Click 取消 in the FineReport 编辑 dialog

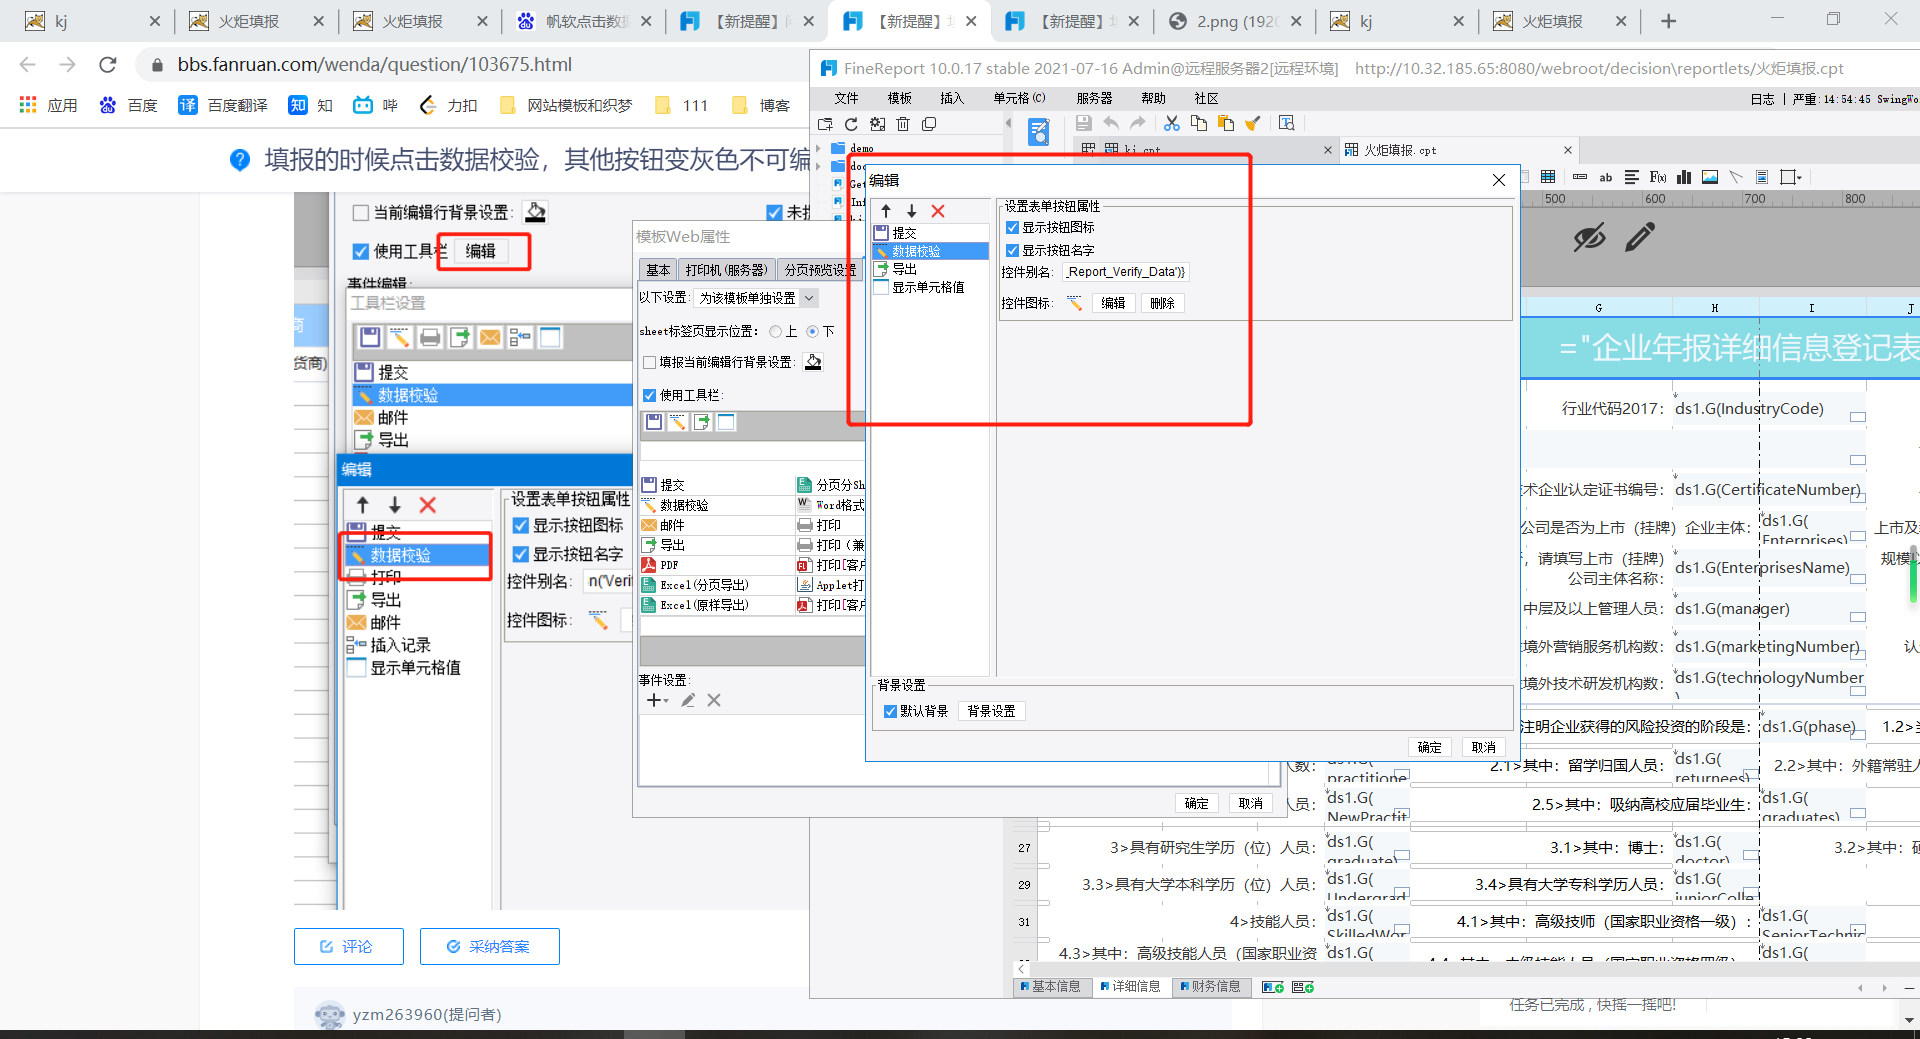pos(1483,747)
